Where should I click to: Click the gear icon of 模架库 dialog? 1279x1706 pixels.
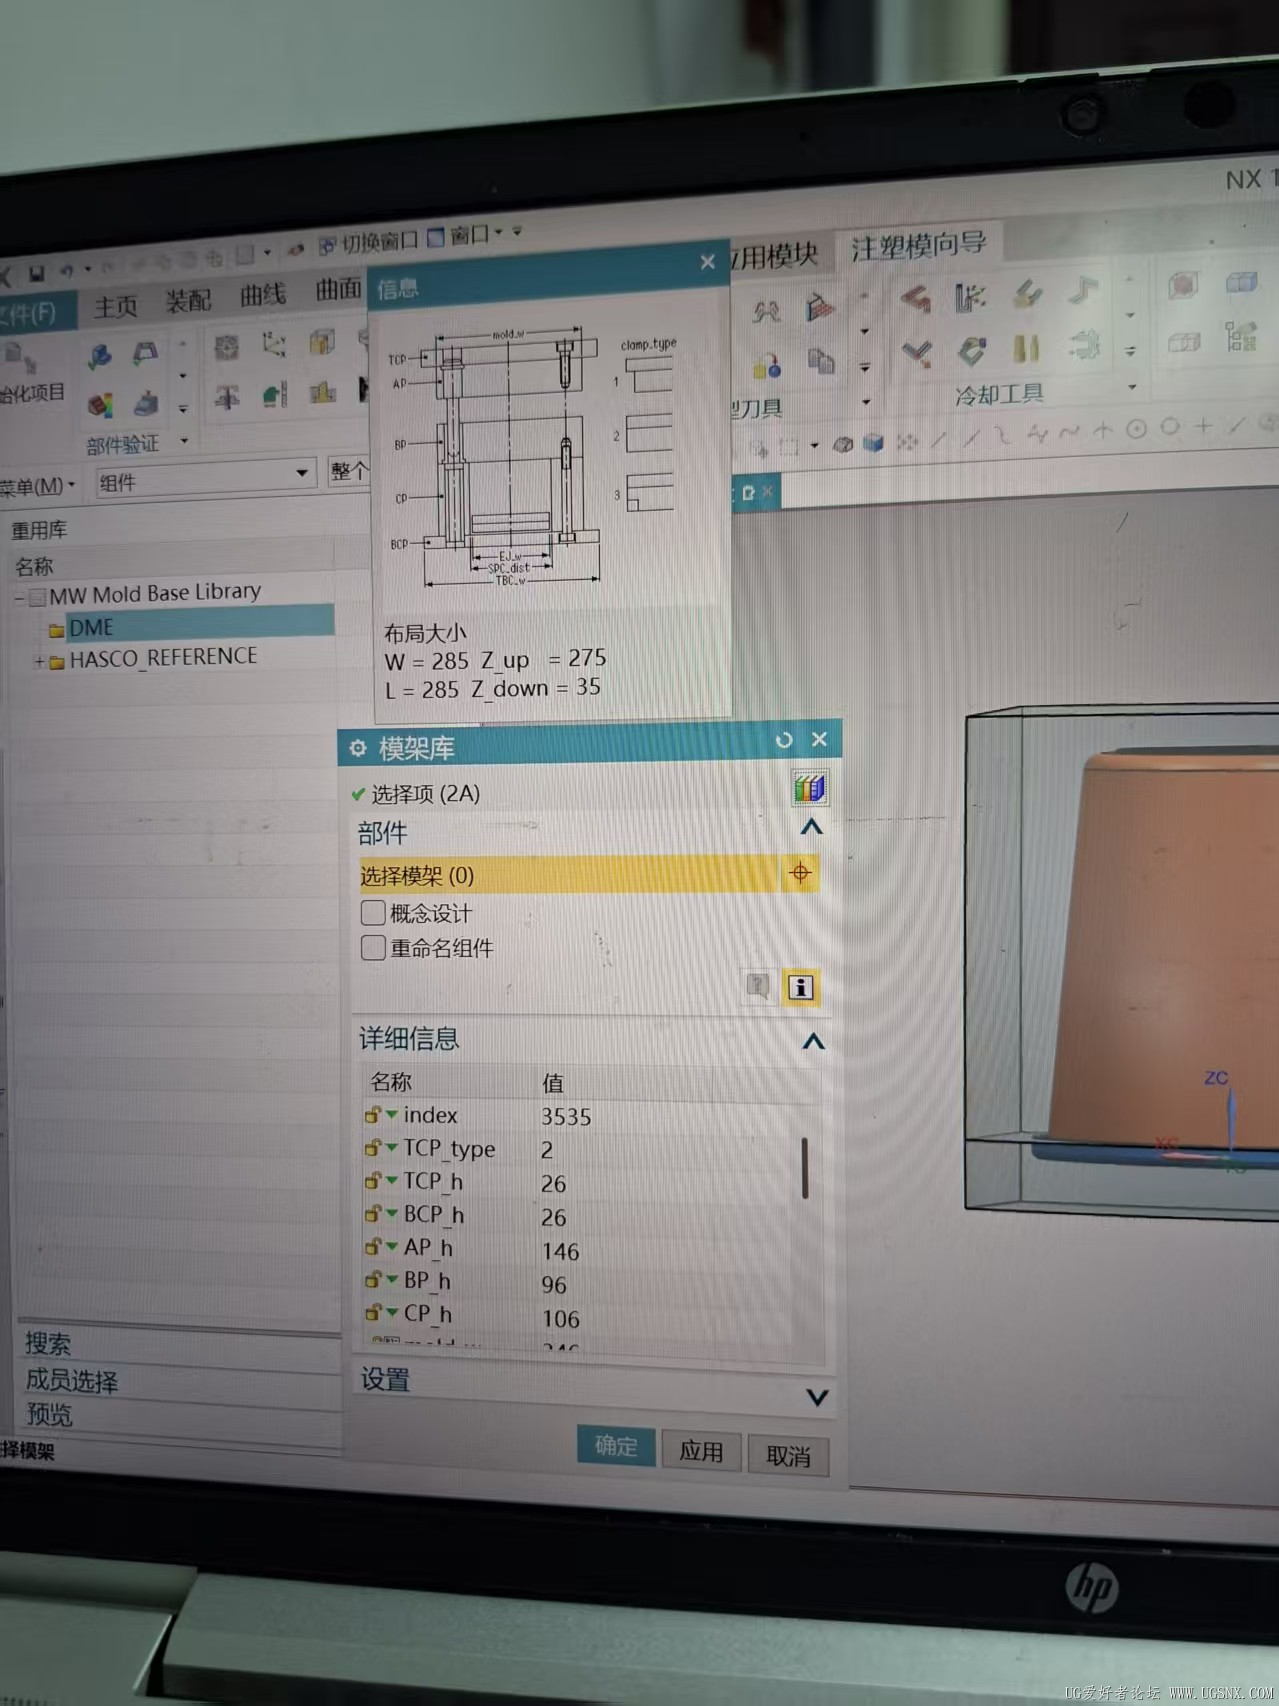point(358,748)
